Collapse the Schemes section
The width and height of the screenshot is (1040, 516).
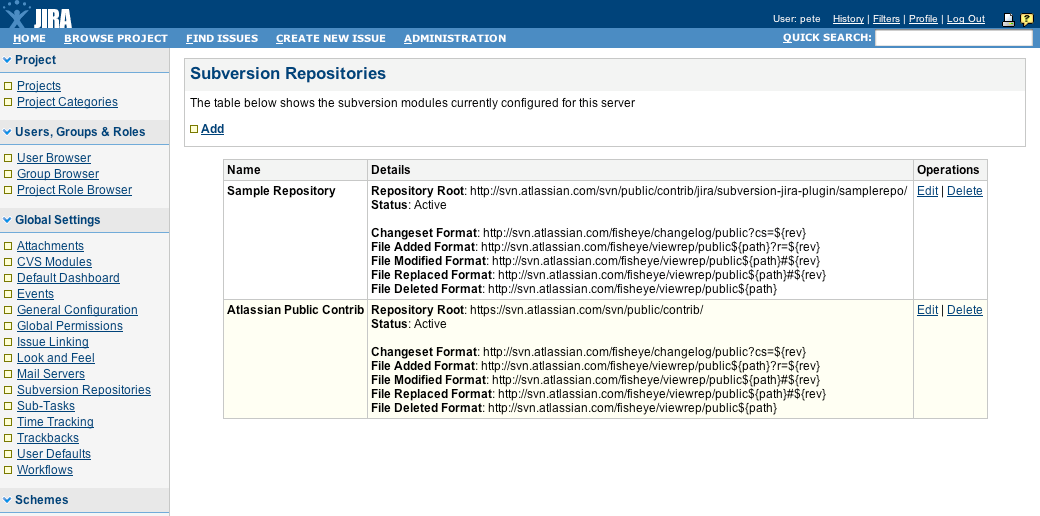[x=7, y=500]
